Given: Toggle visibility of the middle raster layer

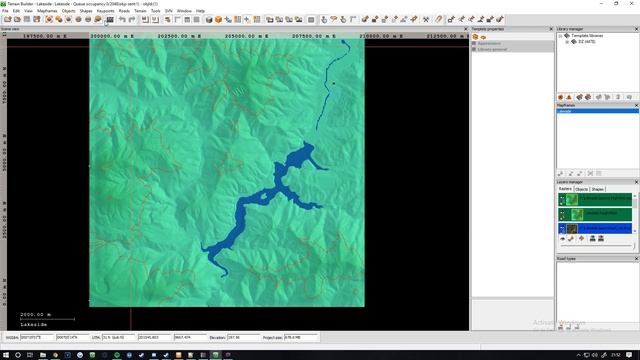Looking at the screenshot, I should 562,214.
